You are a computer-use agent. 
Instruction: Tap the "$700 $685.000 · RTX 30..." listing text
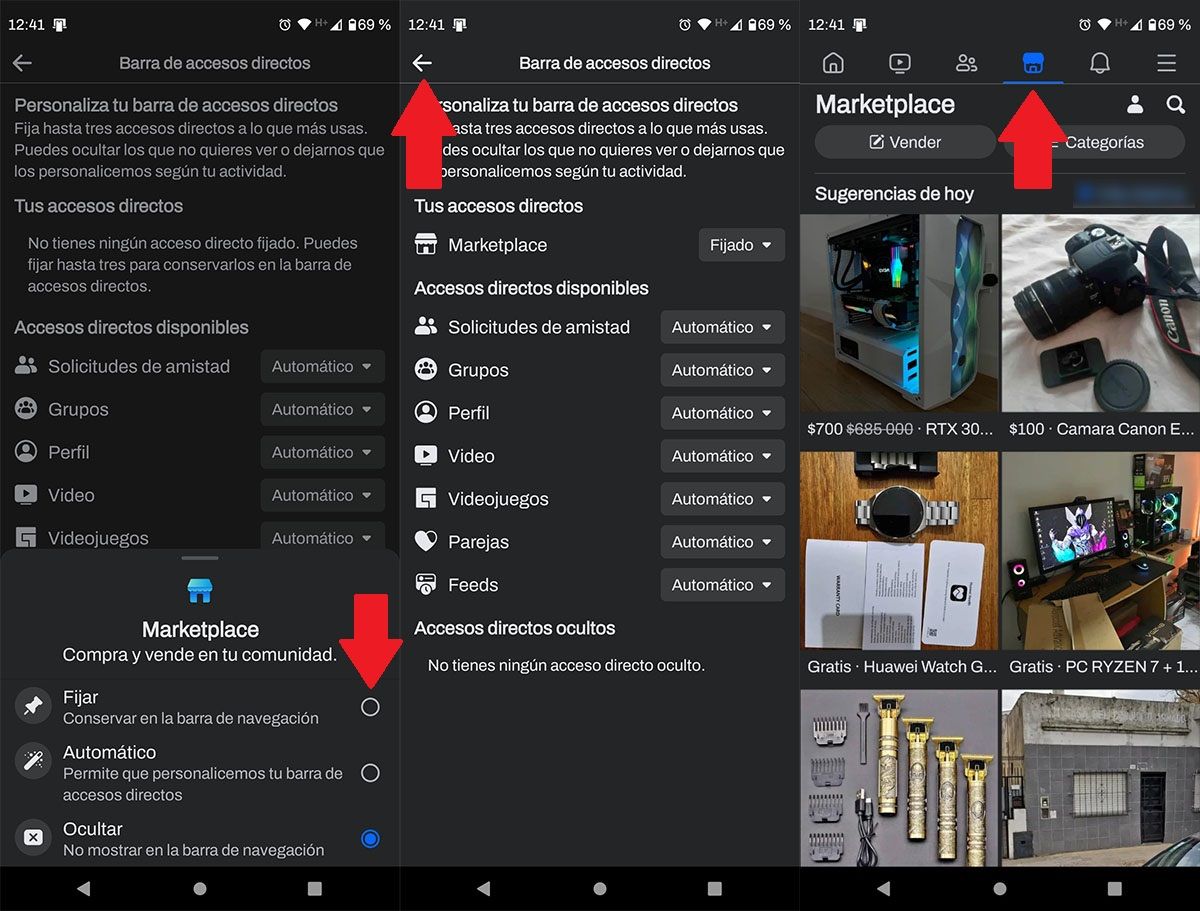coord(901,429)
